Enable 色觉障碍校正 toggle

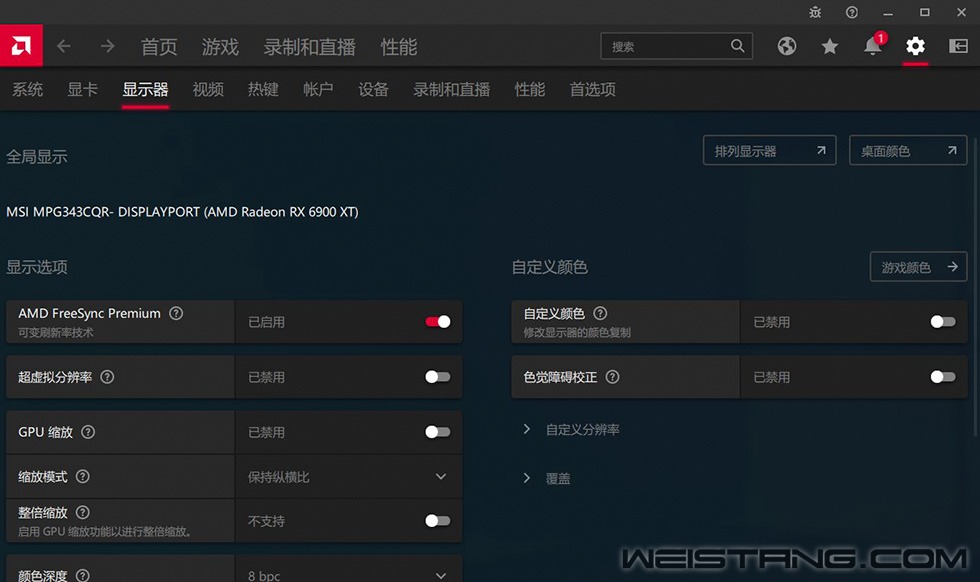(x=942, y=377)
